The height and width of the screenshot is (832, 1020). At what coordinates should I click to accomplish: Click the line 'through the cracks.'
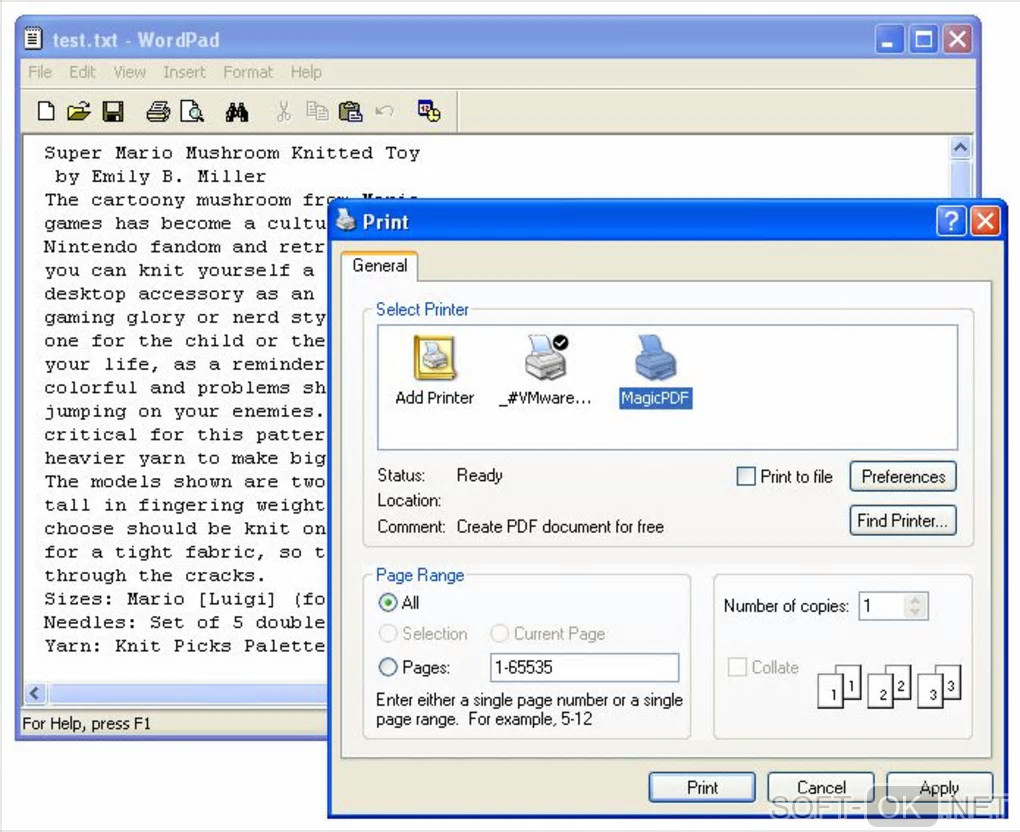point(155,576)
